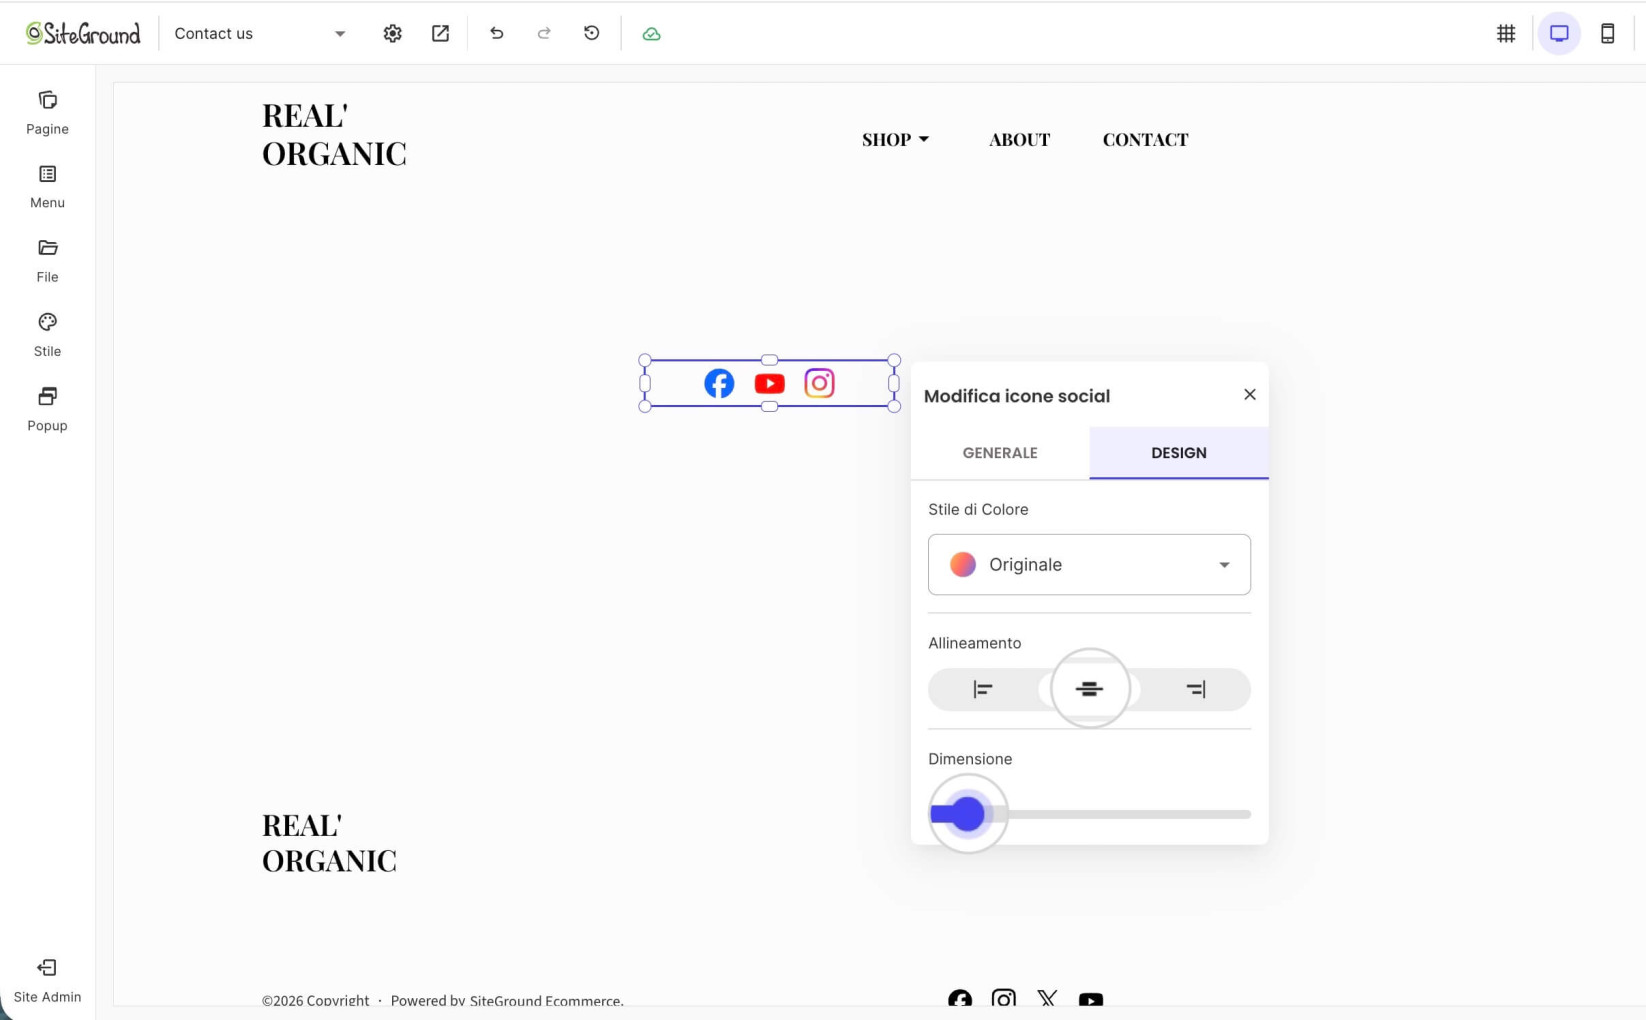Align social icons to the center
The width and height of the screenshot is (1646, 1020).
click(x=1089, y=689)
